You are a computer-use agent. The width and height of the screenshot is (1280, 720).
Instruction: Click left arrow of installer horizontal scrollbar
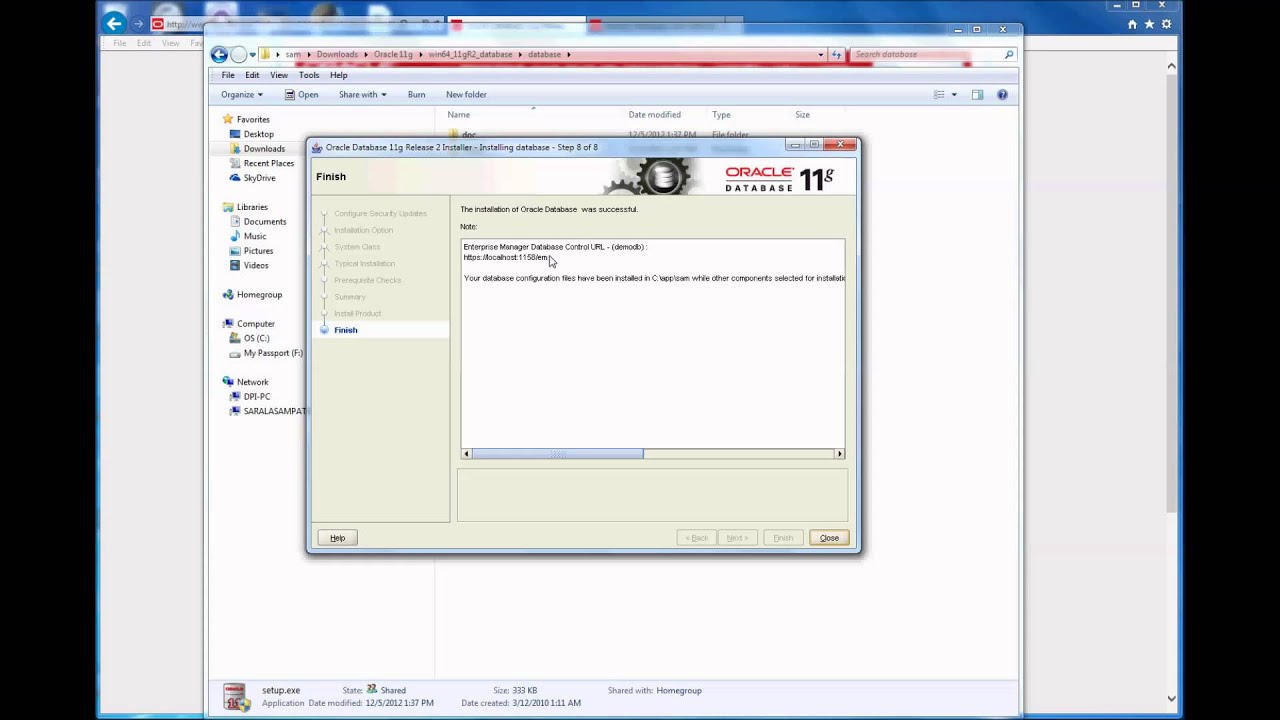(466, 454)
